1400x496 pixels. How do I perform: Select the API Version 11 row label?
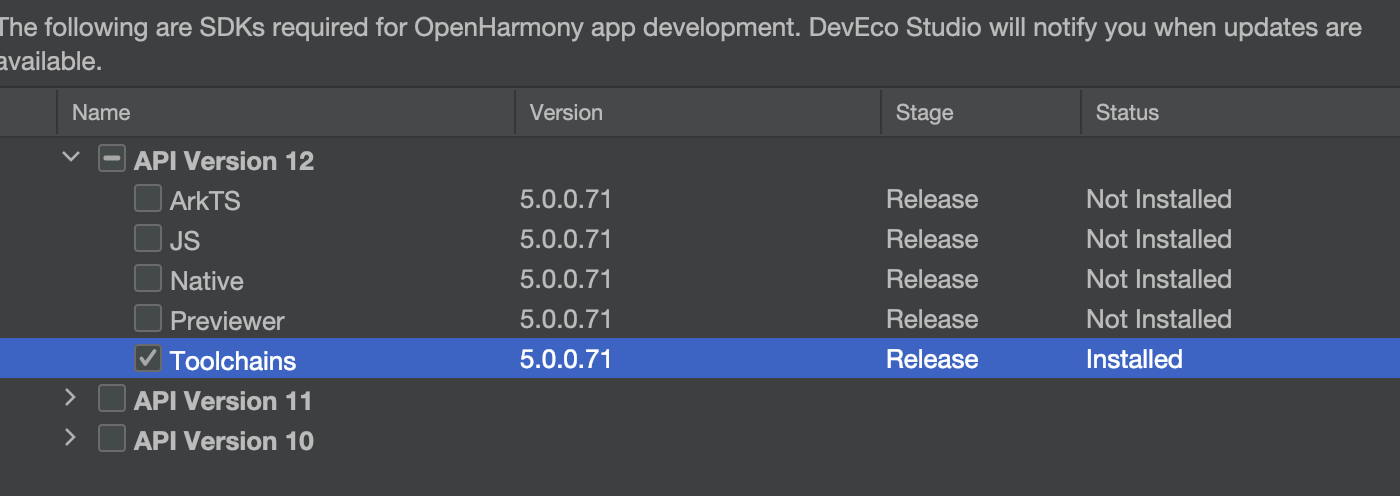tap(223, 400)
